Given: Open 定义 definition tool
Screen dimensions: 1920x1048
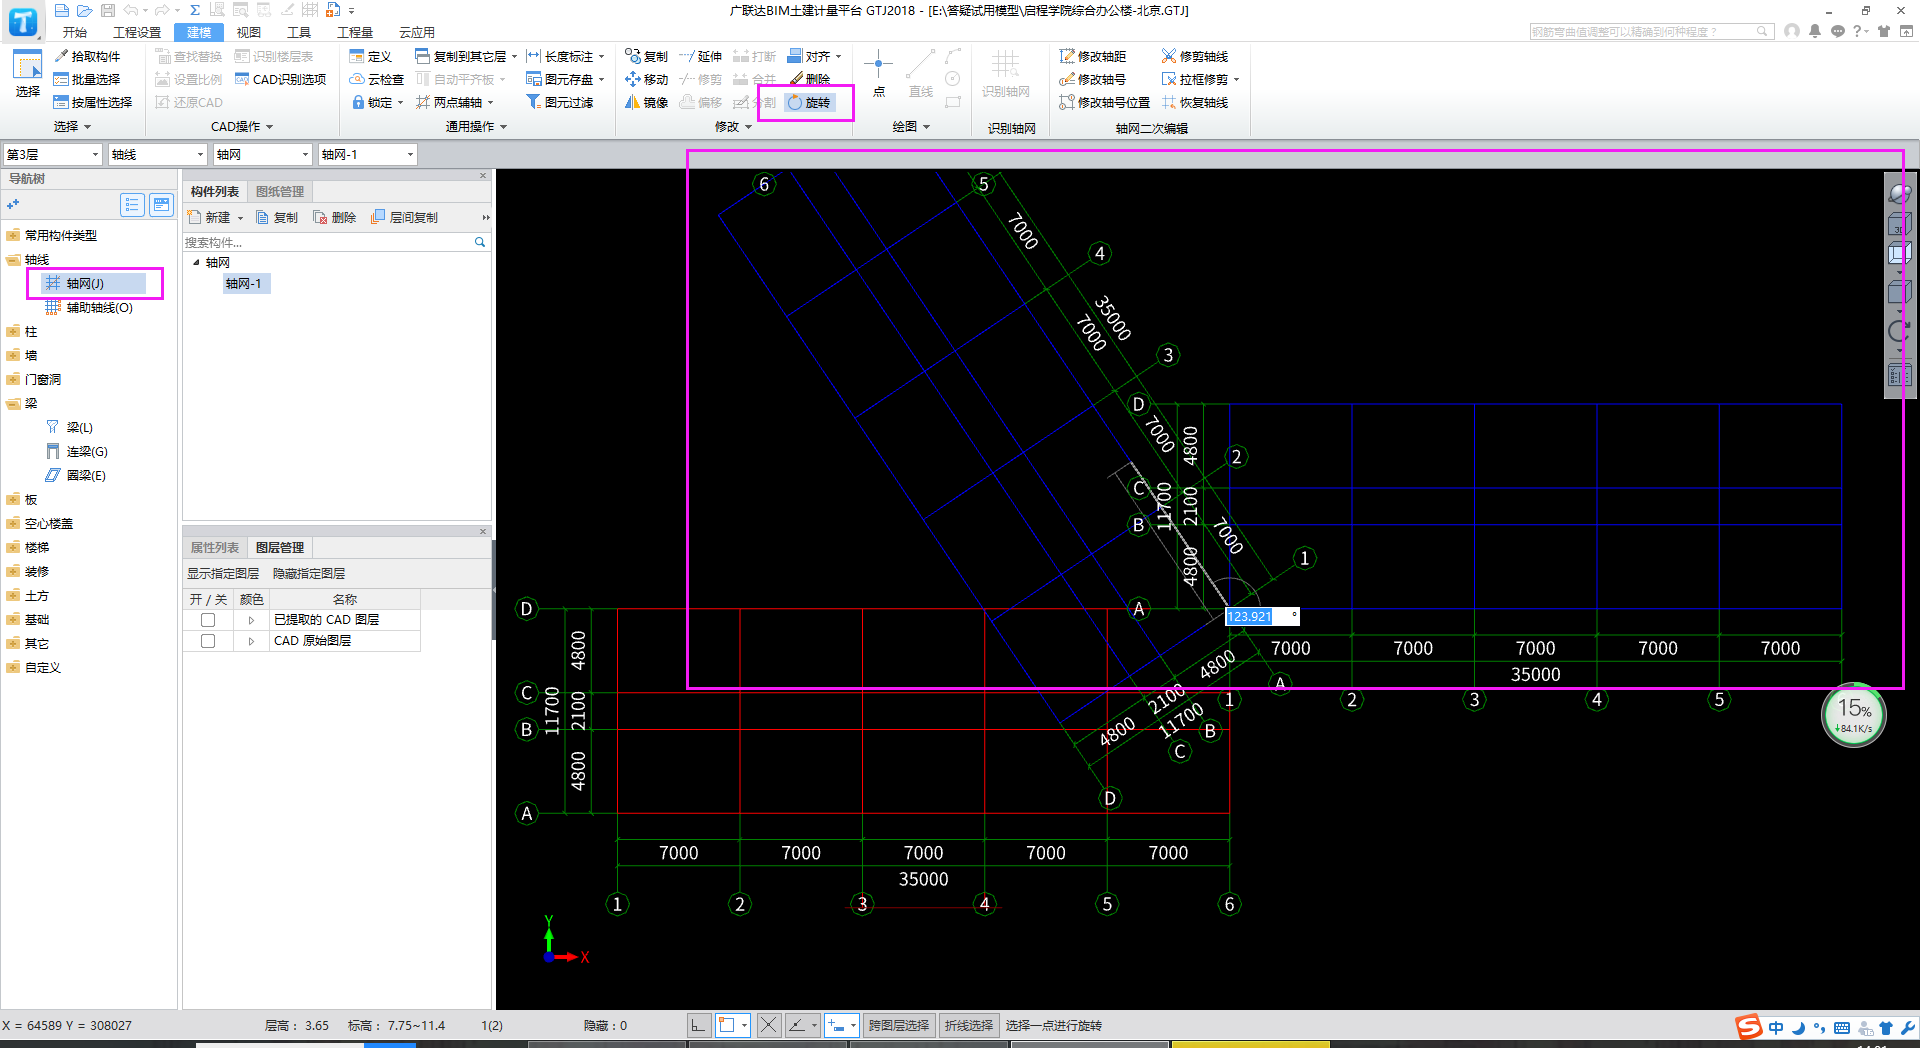Looking at the screenshot, I should [370, 56].
